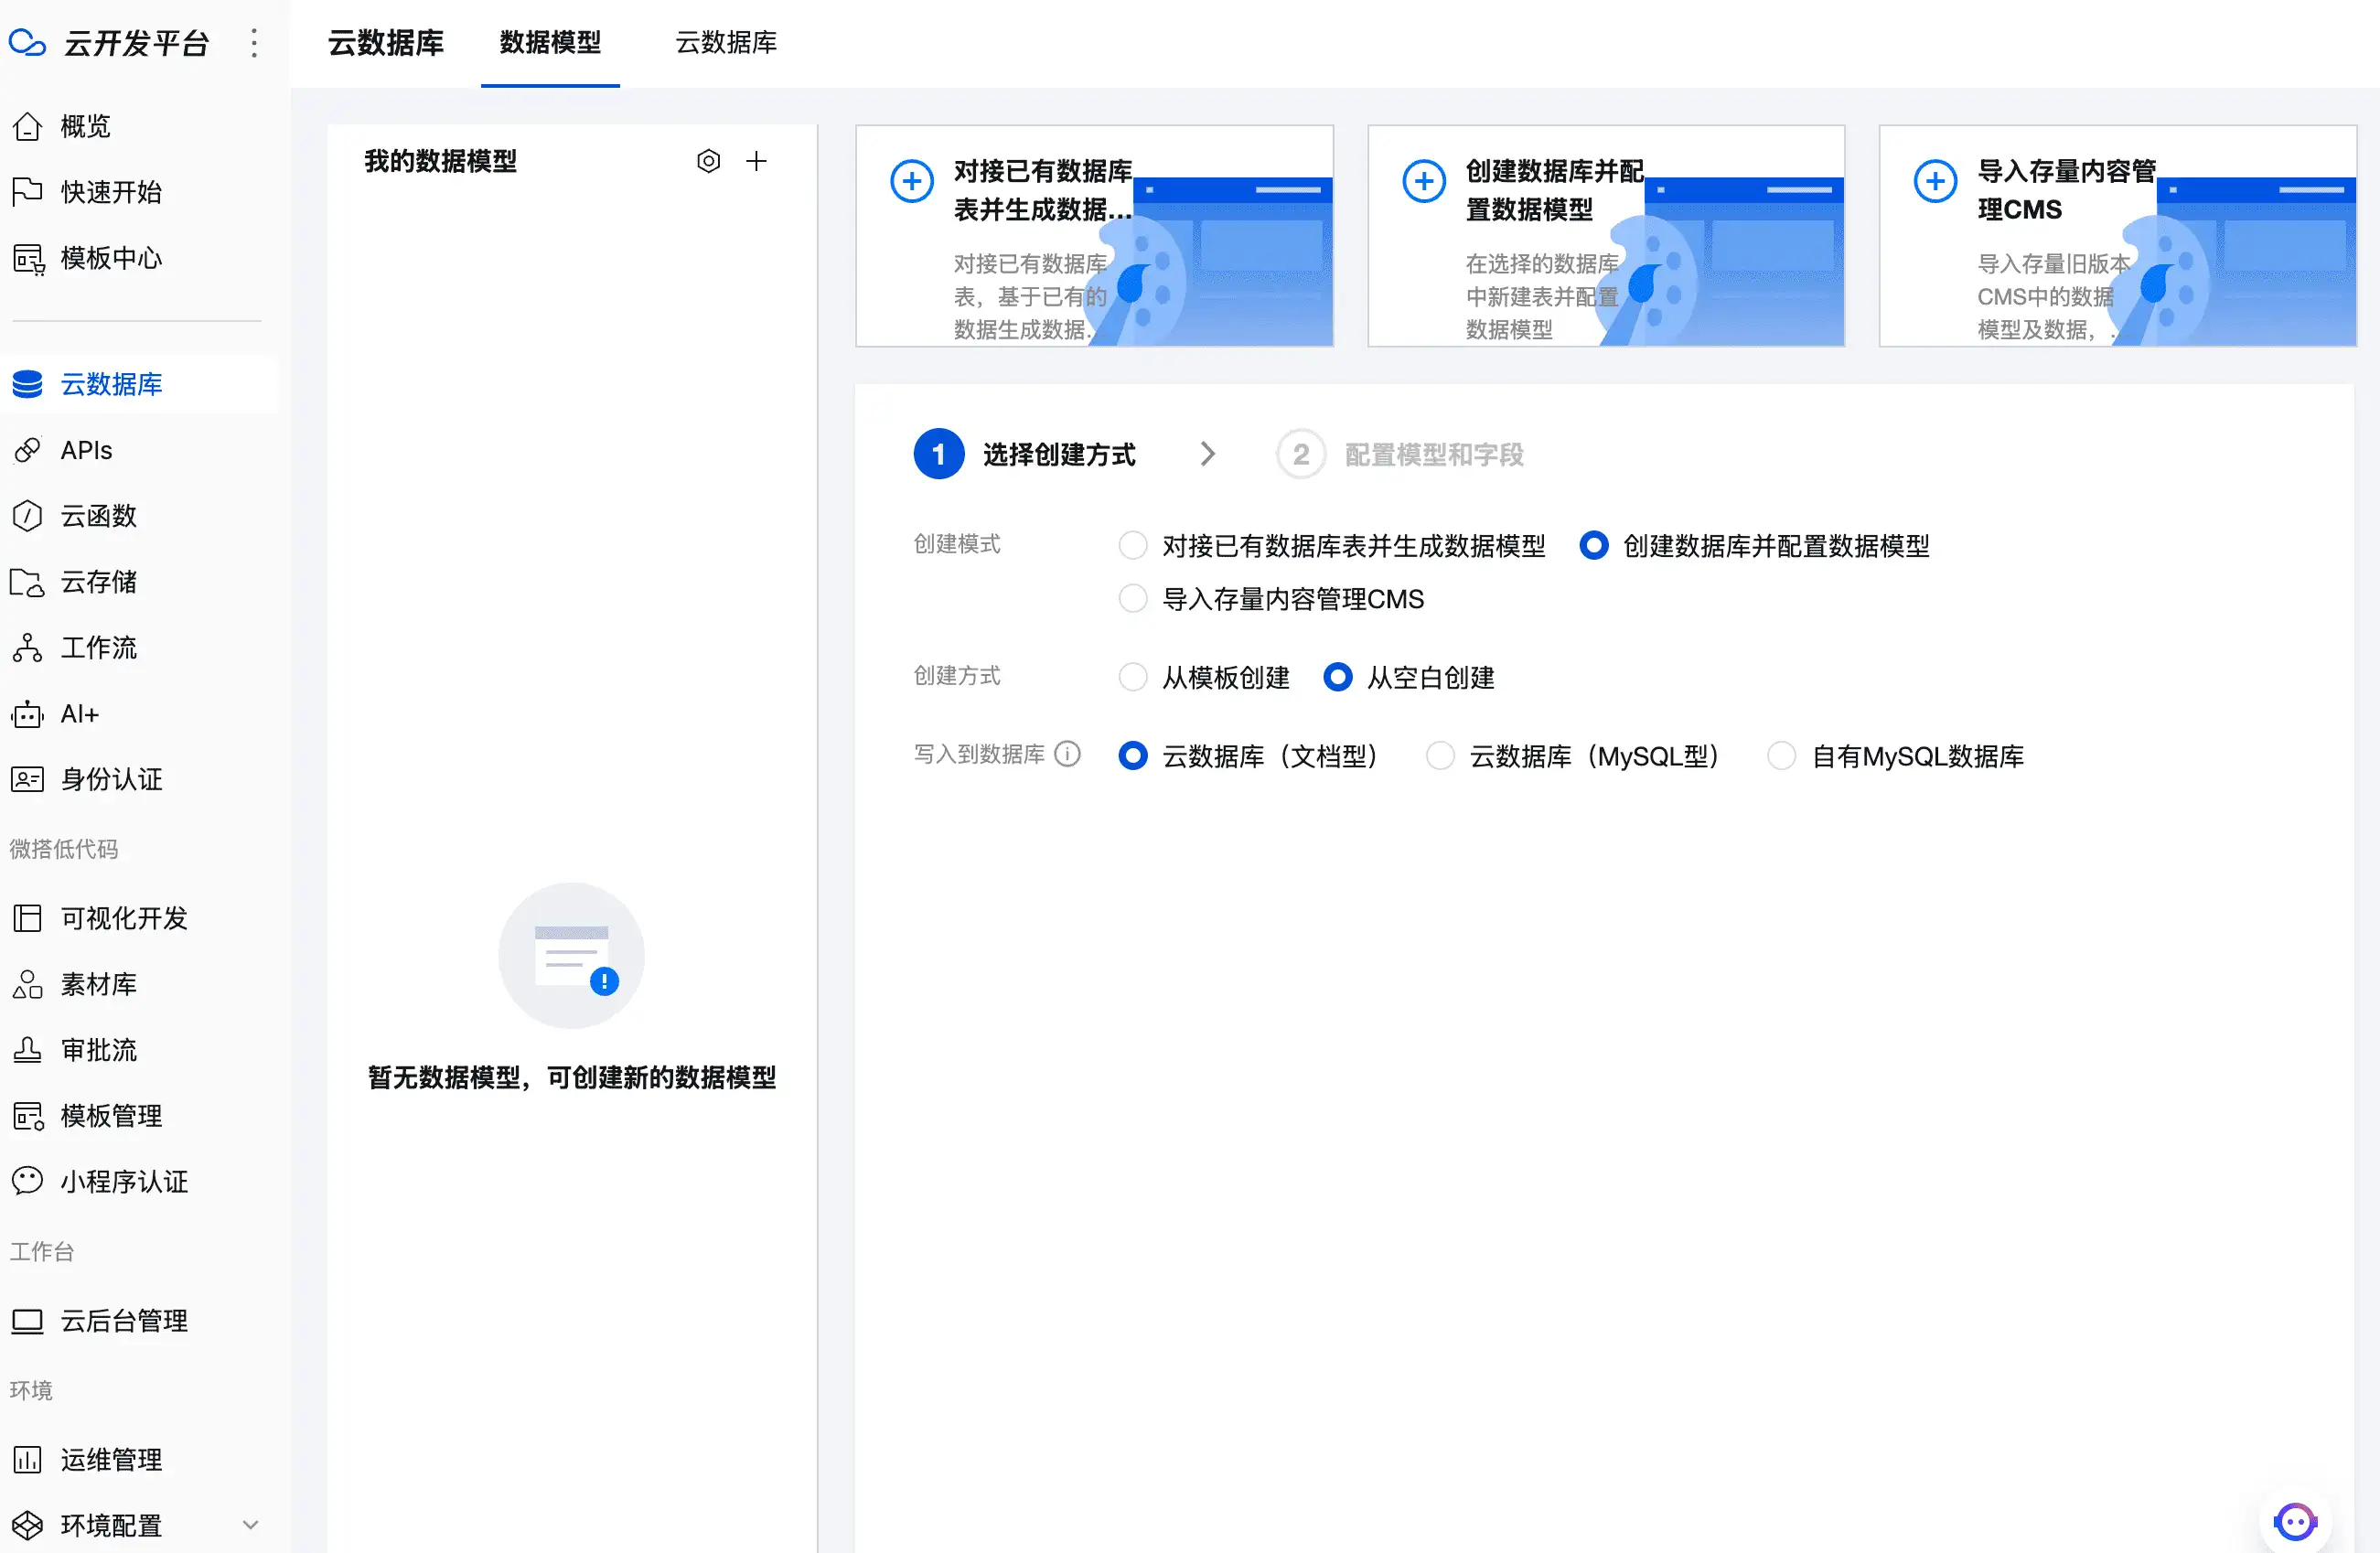The width and height of the screenshot is (2380, 1553).
Task: Choose 云数据库（MySQL型）radio option
Action: pos(1440,756)
